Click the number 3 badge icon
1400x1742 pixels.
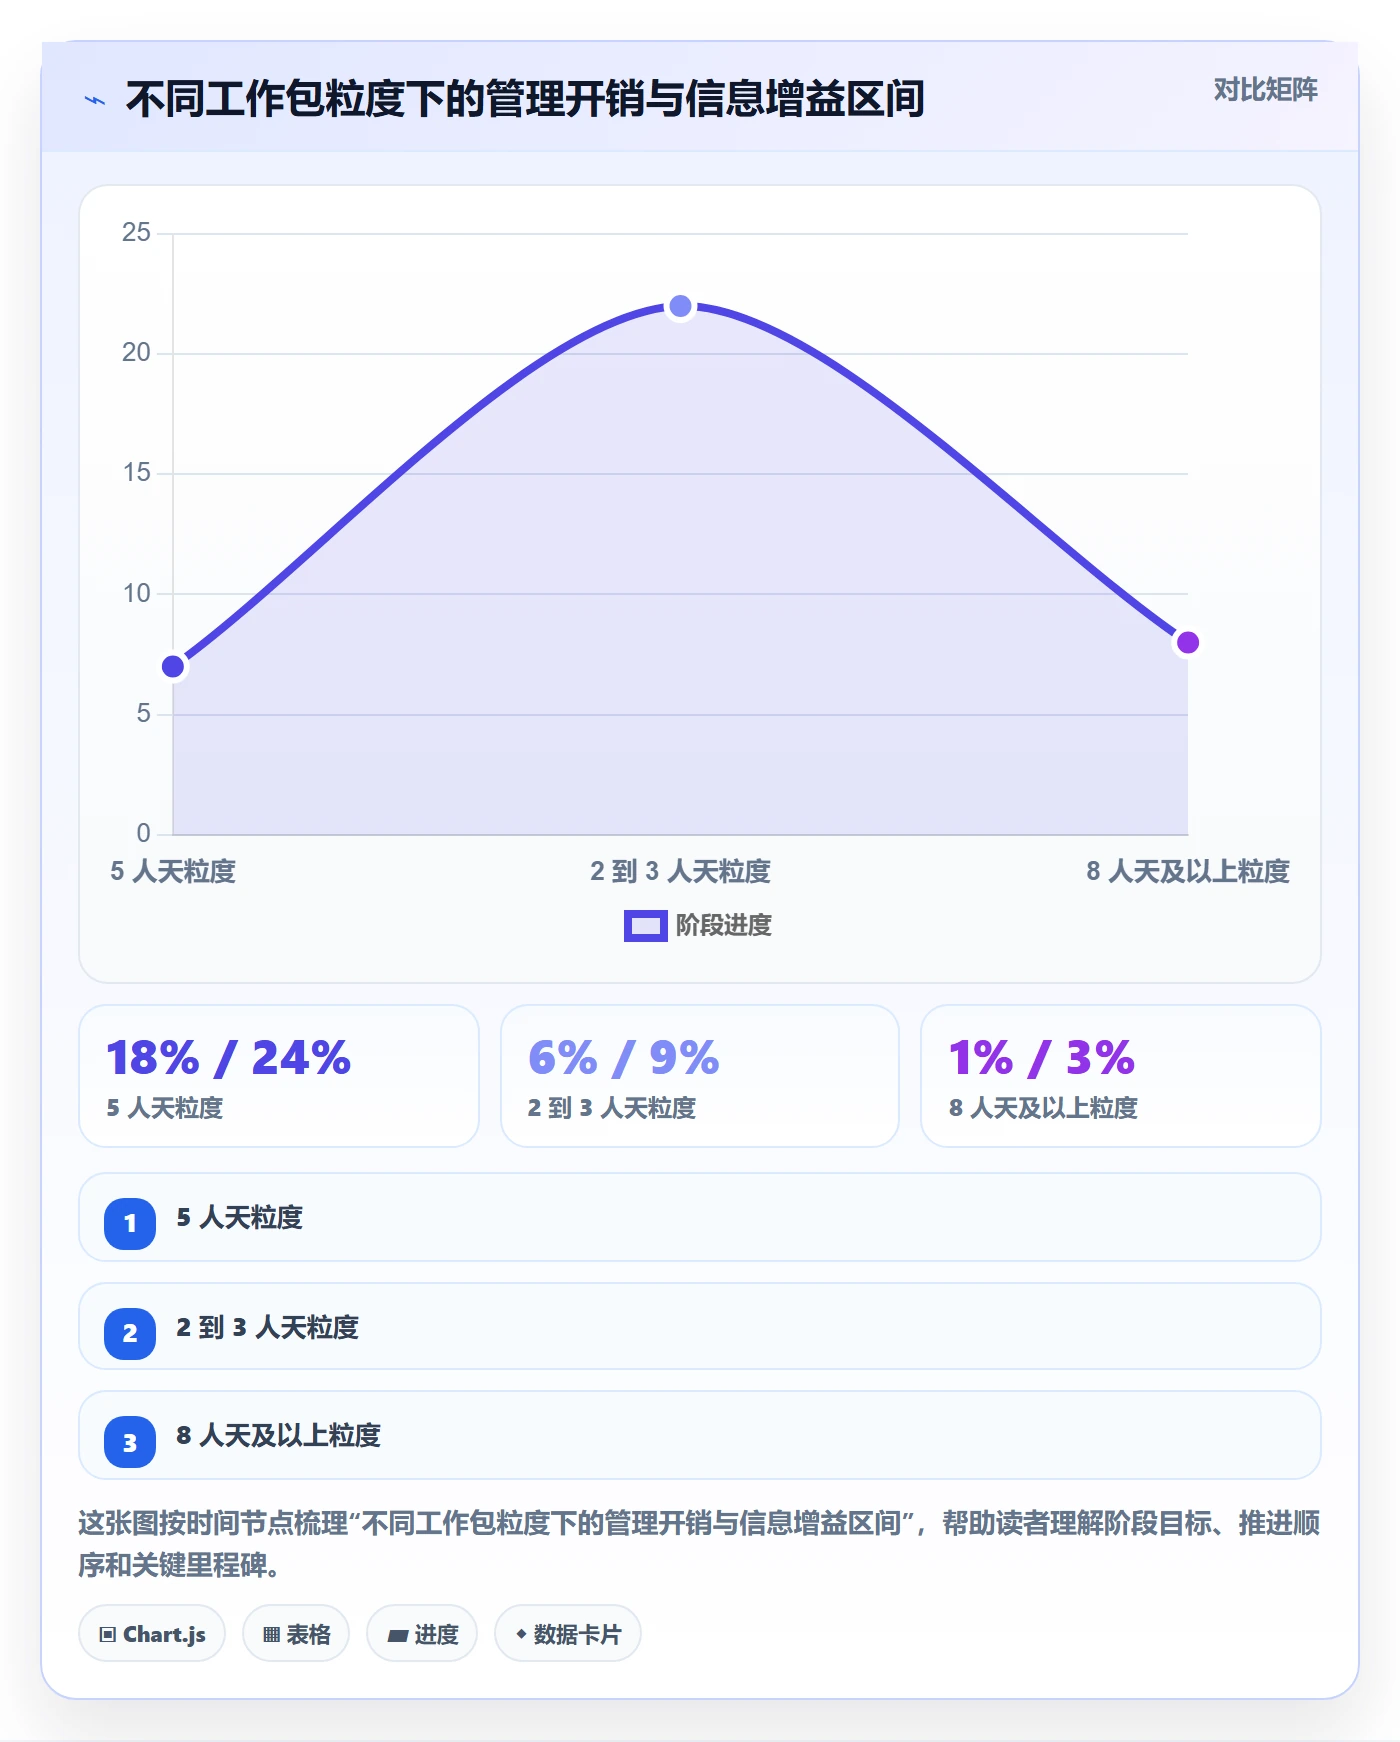[x=130, y=1442]
